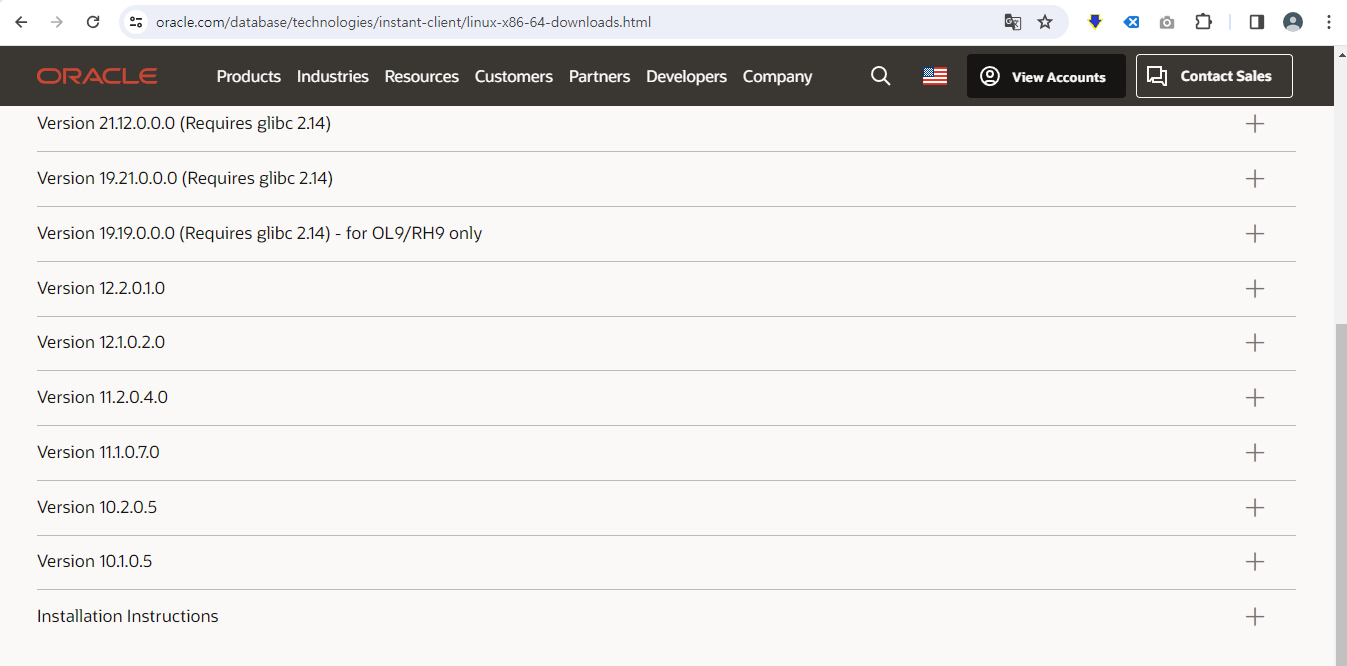1347x666 pixels.
Task: Click the browser forward arrow
Action: (x=57, y=22)
